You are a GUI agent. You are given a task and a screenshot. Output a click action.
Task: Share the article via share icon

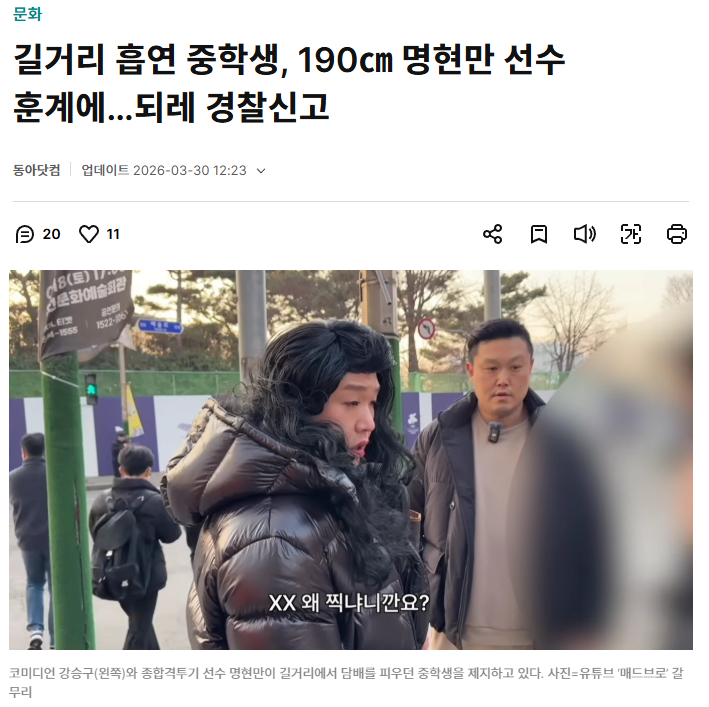click(x=492, y=234)
